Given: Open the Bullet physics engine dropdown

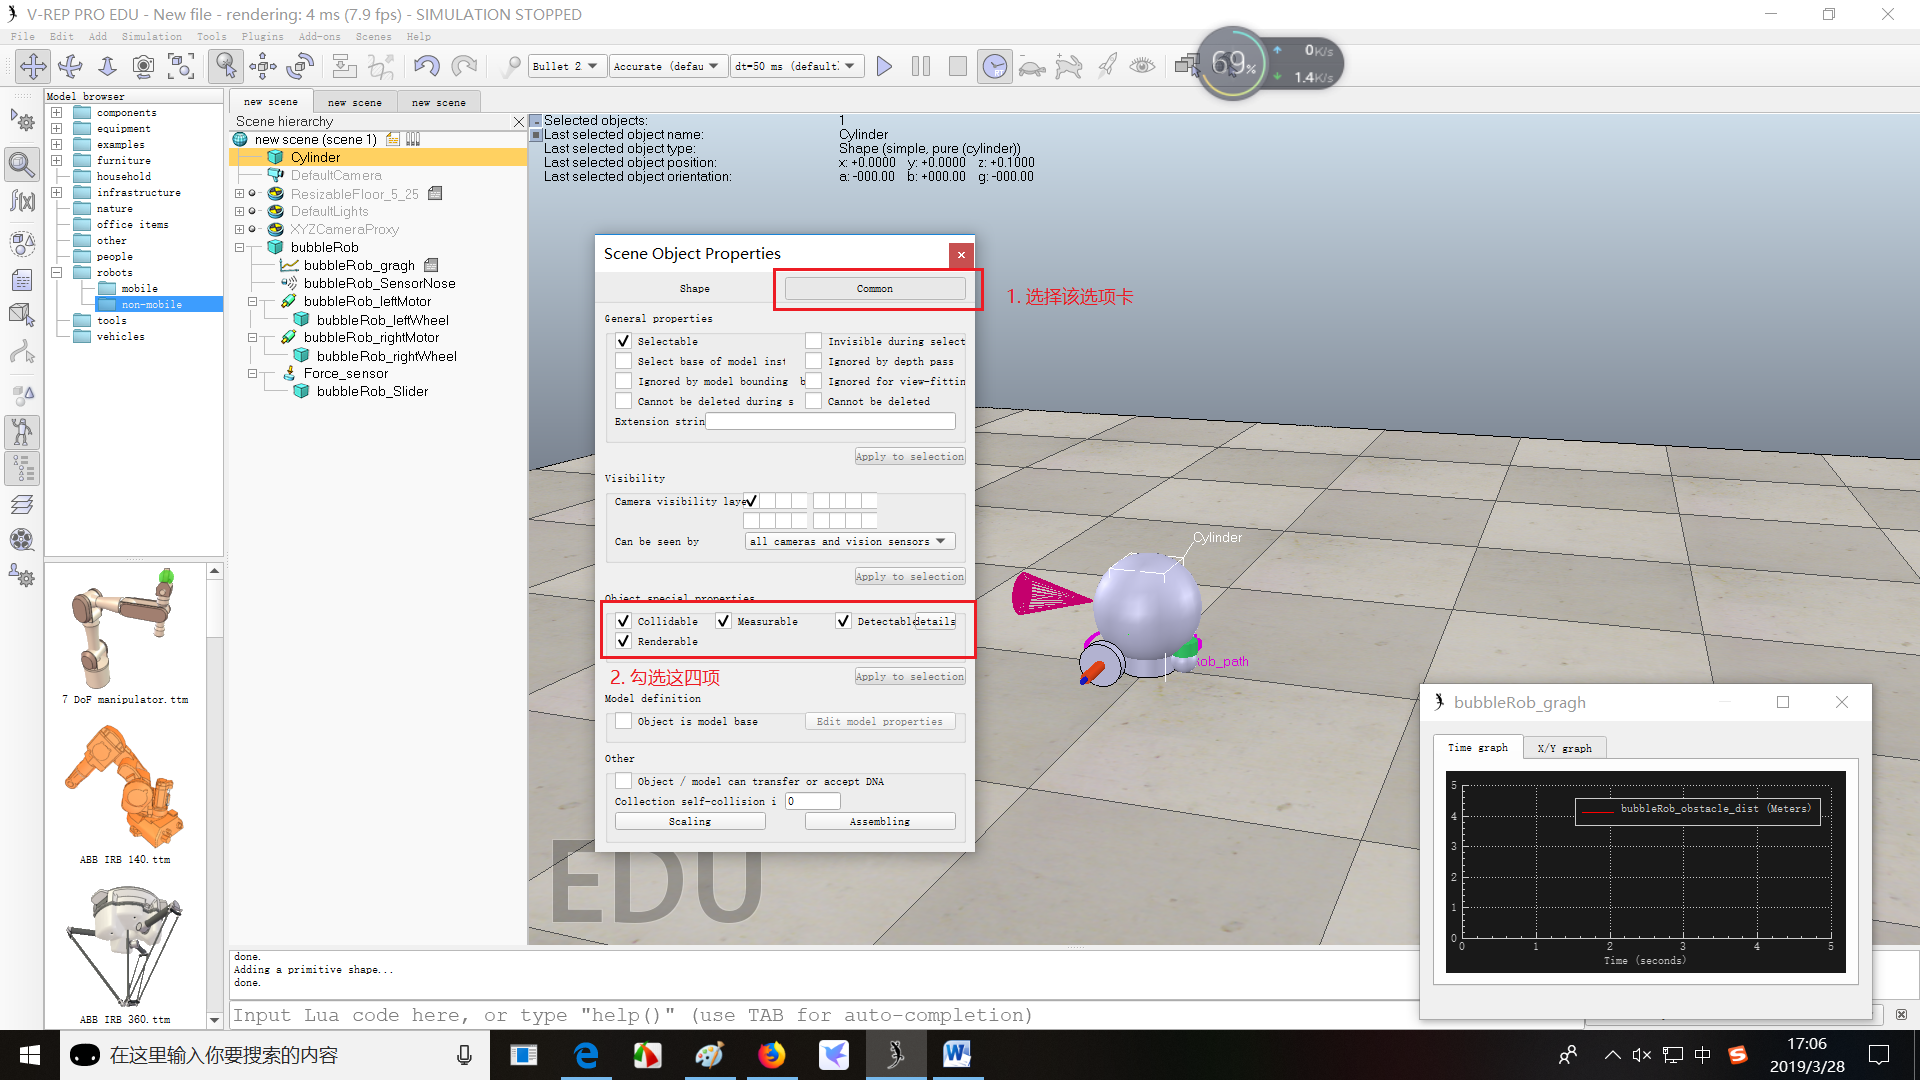Looking at the screenshot, I should pos(566,66).
